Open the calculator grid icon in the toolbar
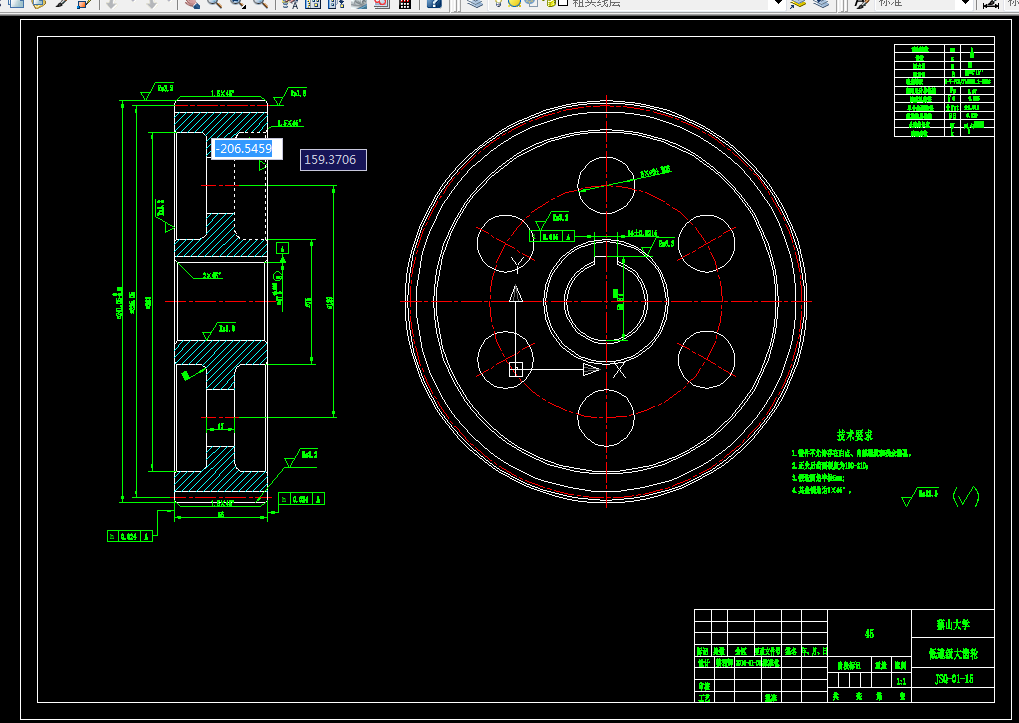Image resolution: width=1019 pixels, height=723 pixels. coord(405,3)
